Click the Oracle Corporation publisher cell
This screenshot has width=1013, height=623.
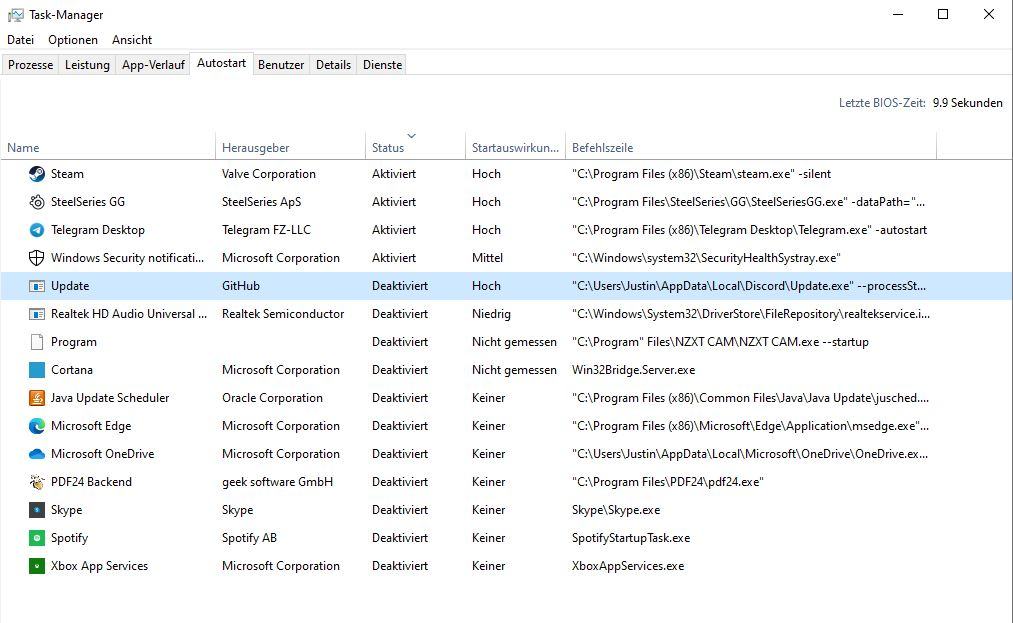[272, 398]
